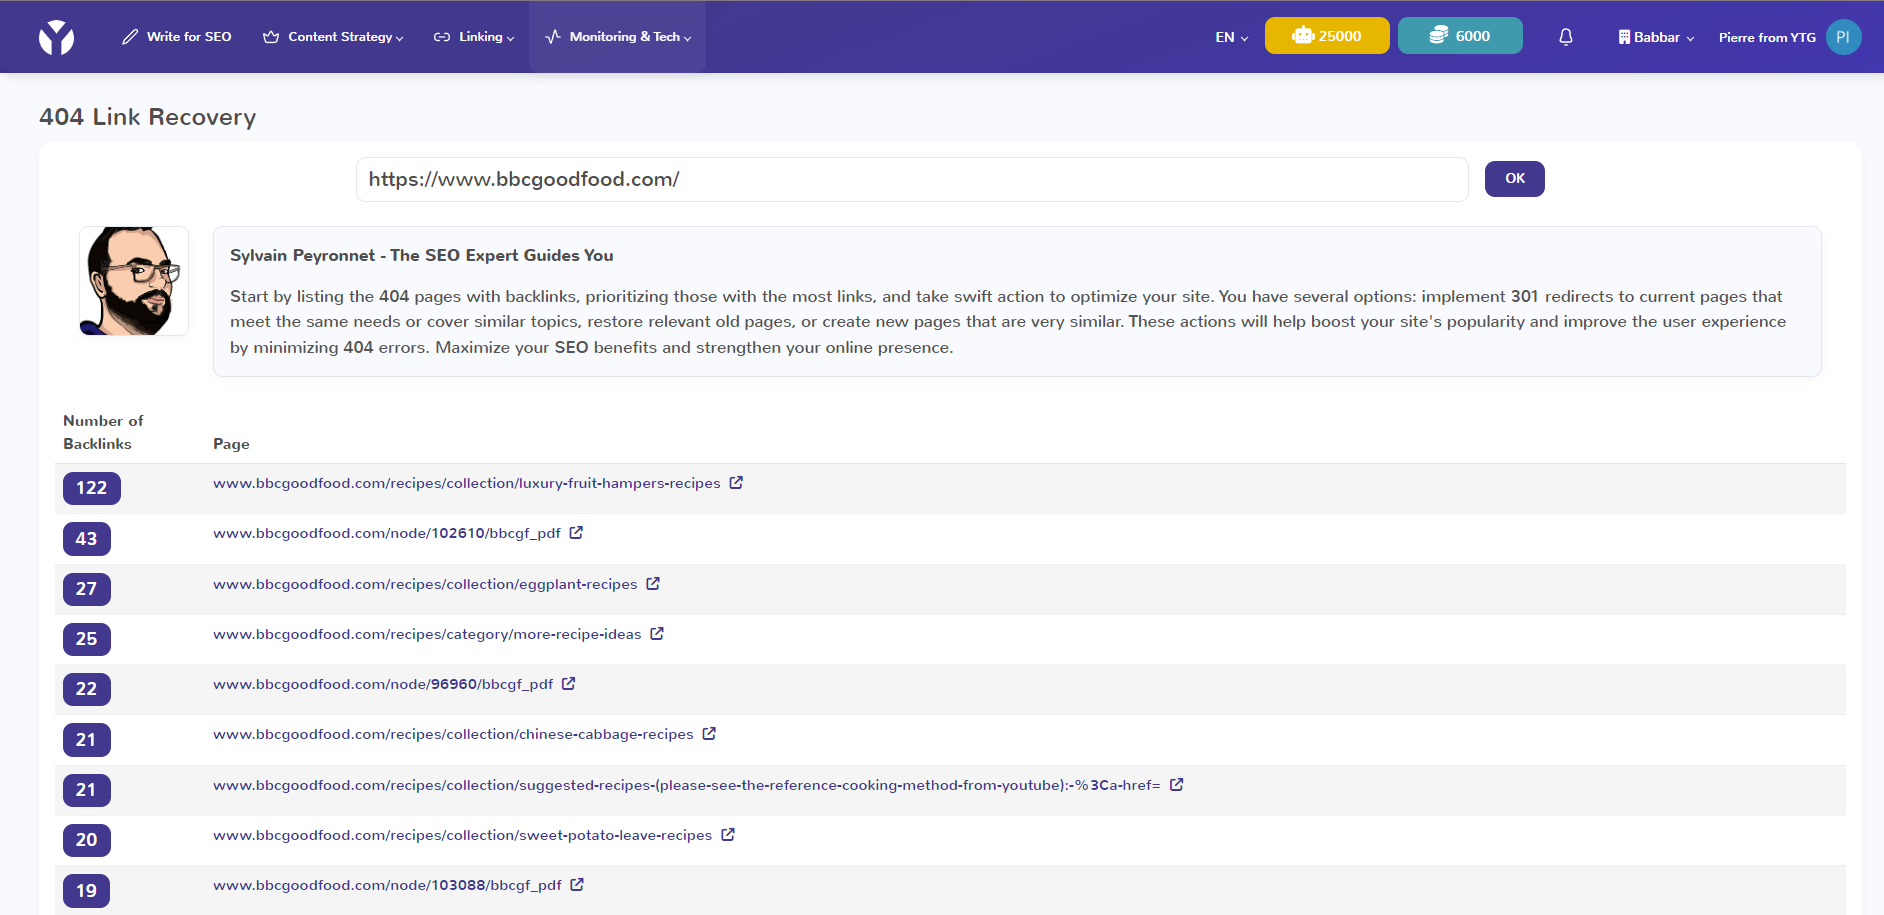The width and height of the screenshot is (1884, 915).
Task: Open Pierre from YTG account menu
Action: pyautogui.click(x=1767, y=37)
